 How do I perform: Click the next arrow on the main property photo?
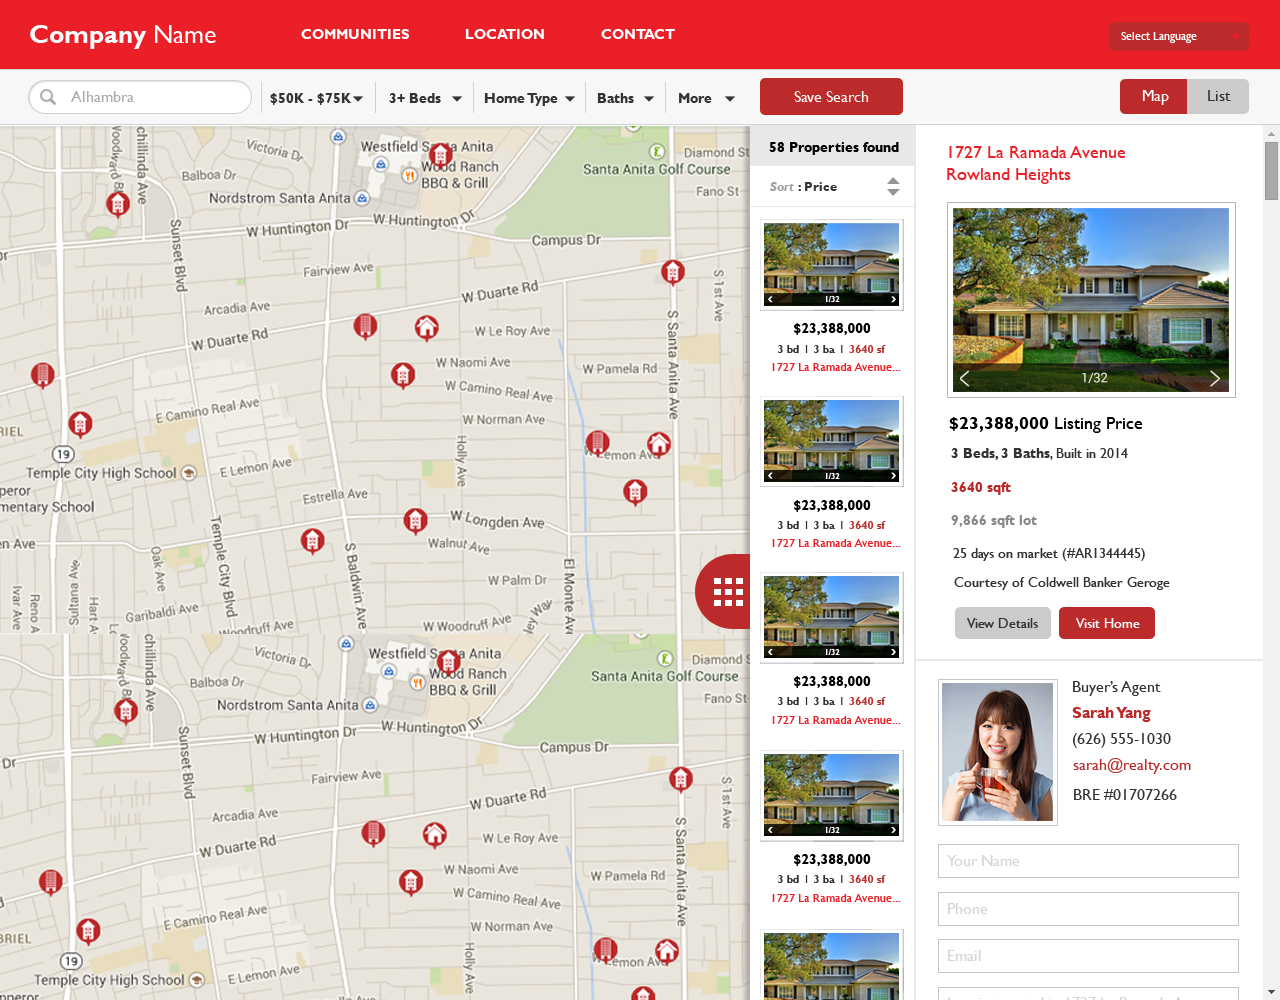click(x=1215, y=378)
